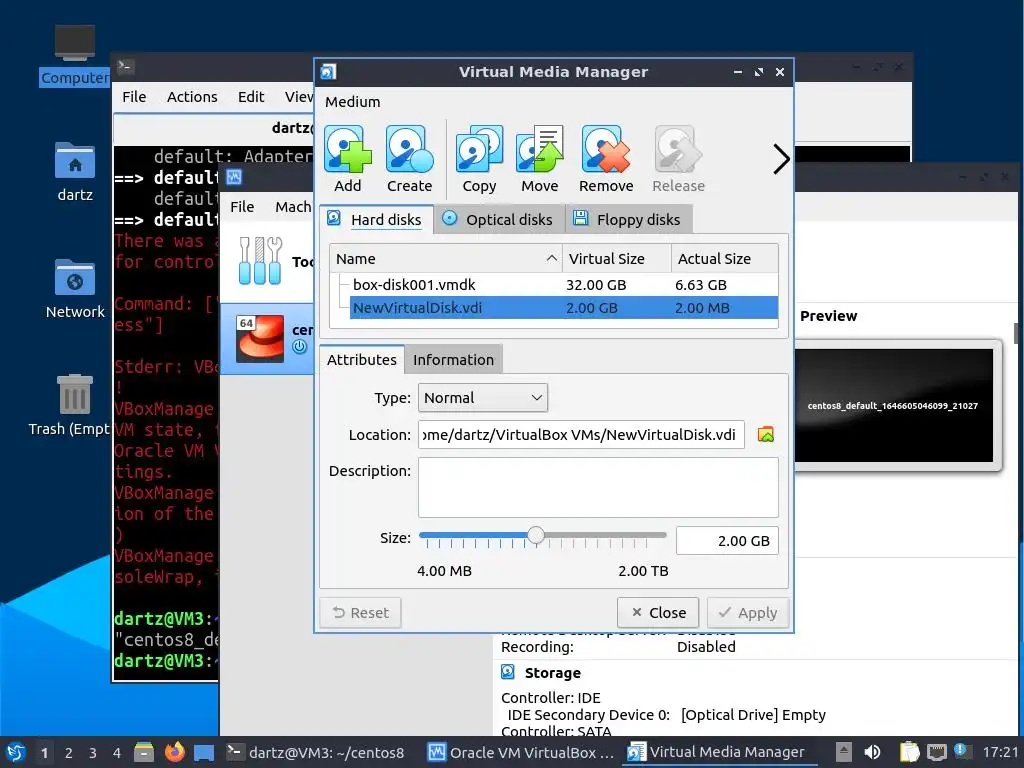Expand the toolbar overflow chevron
Screen dimensions: 1024x768
(781, 159)
